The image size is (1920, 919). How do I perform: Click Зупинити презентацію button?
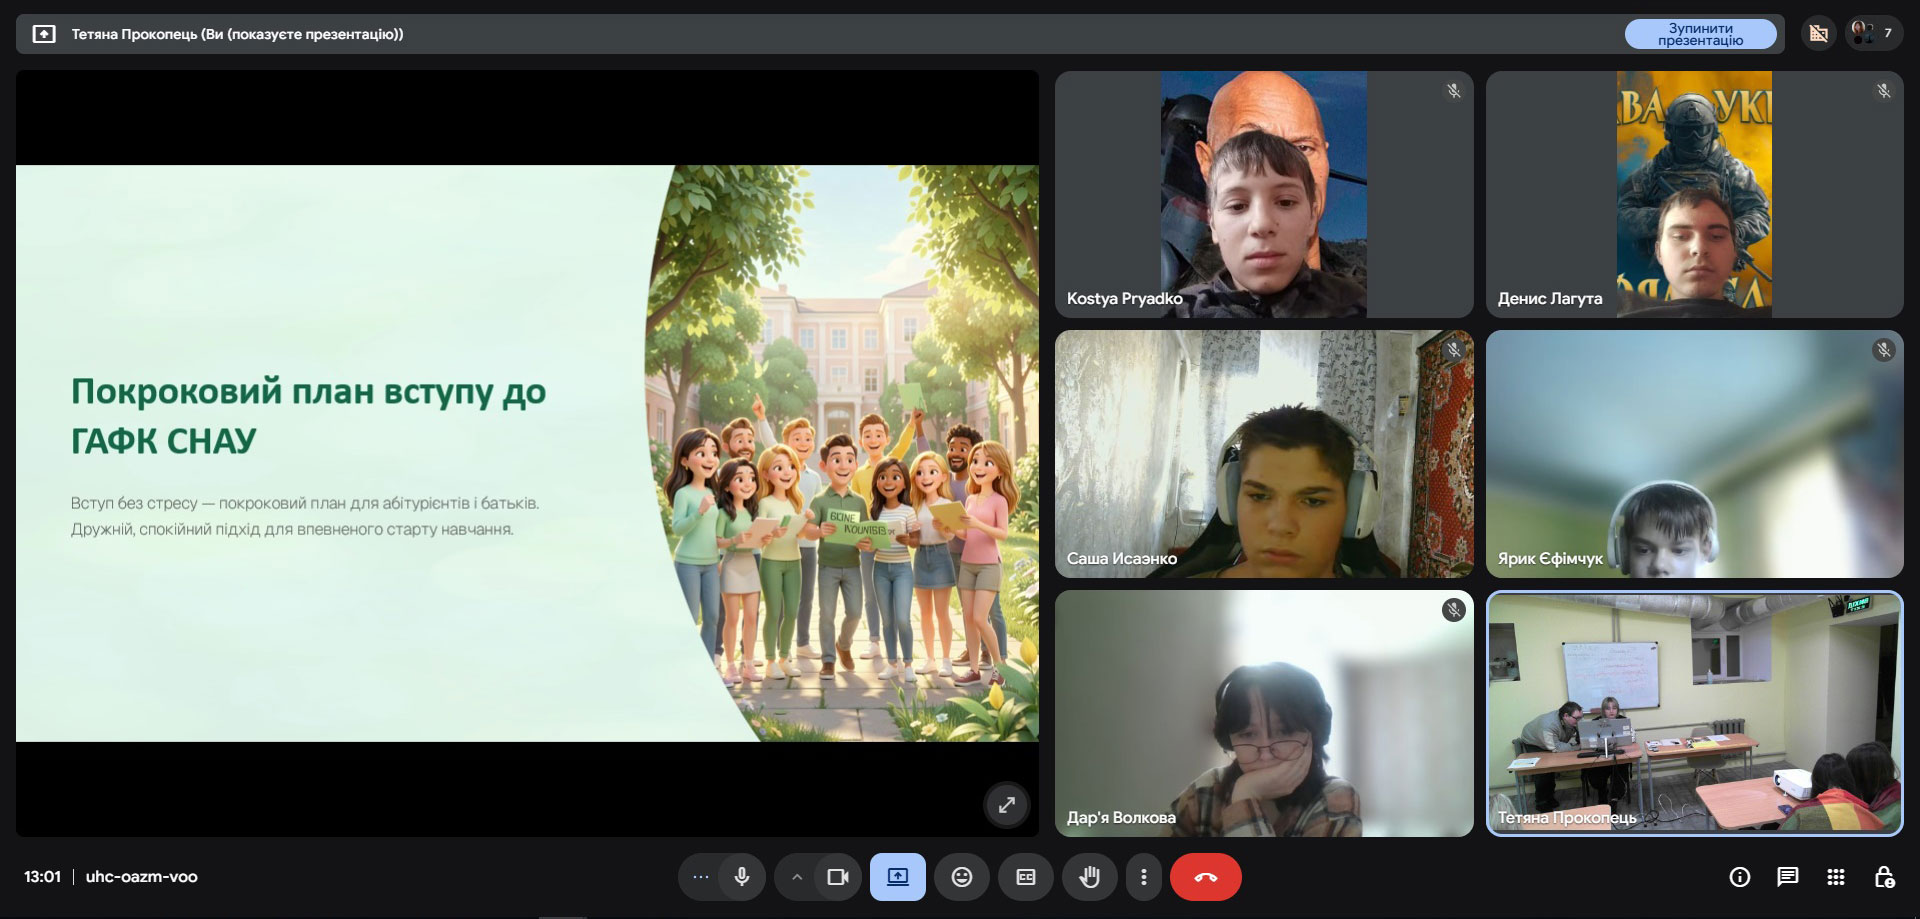pos(1699,34)
